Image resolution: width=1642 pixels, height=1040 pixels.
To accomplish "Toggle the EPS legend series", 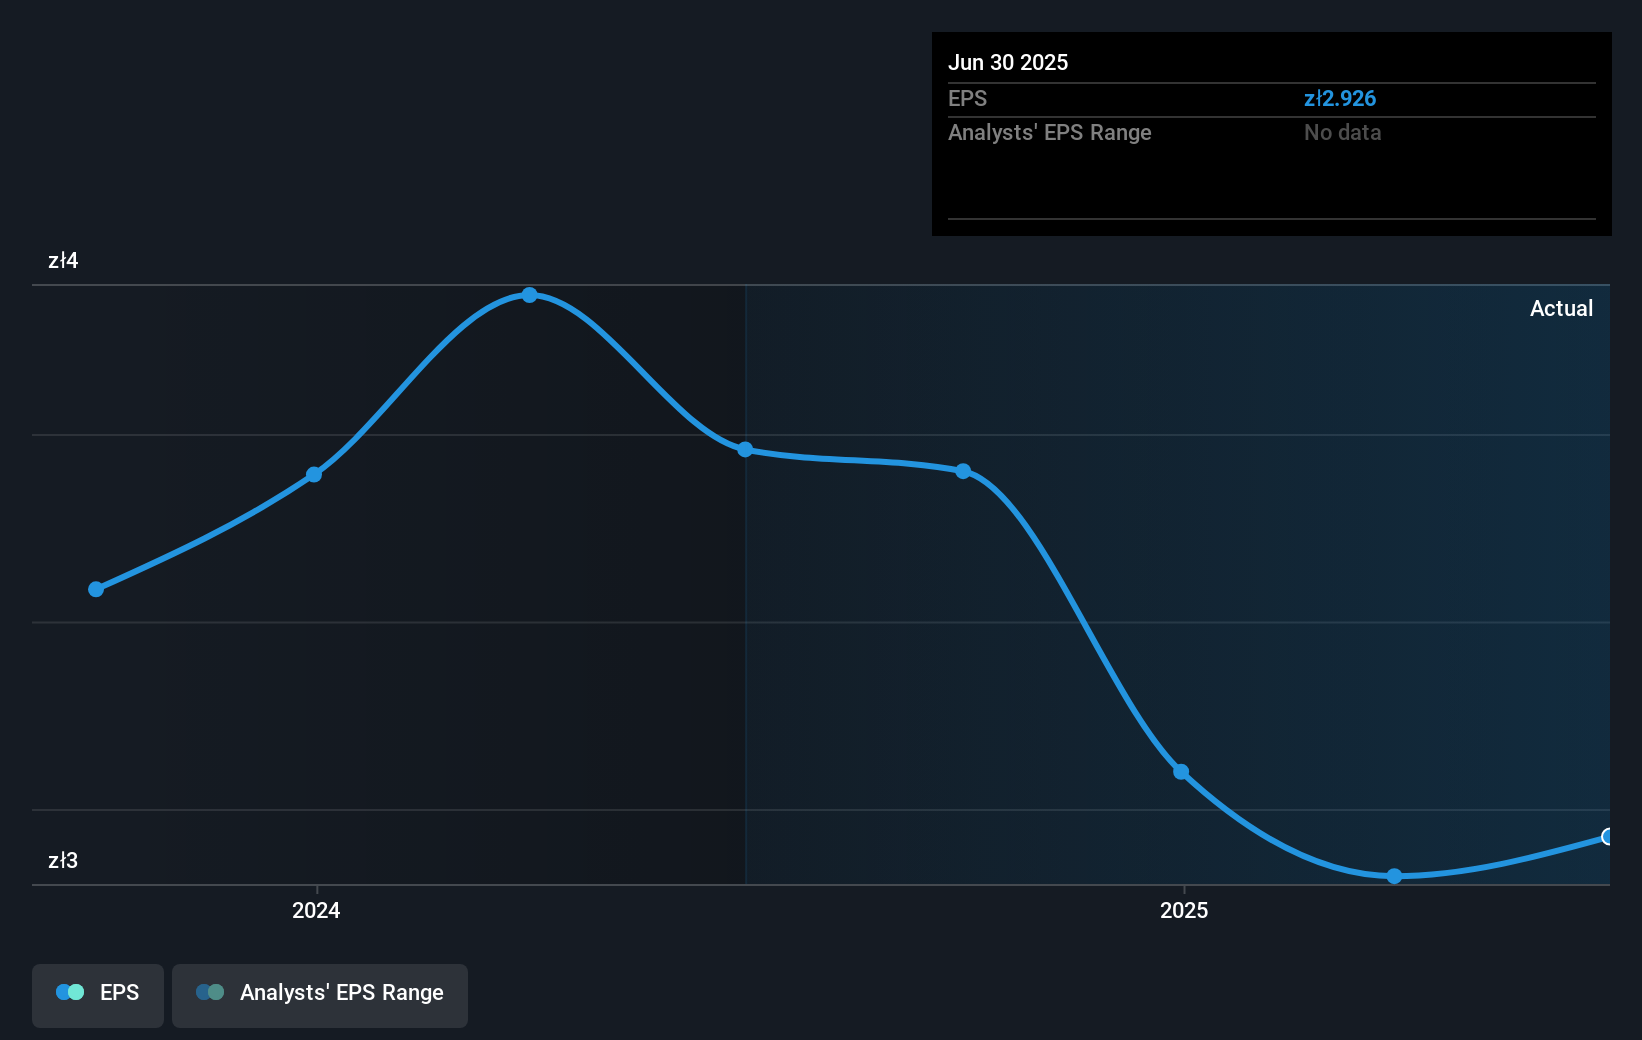I will tap(98, 995).
